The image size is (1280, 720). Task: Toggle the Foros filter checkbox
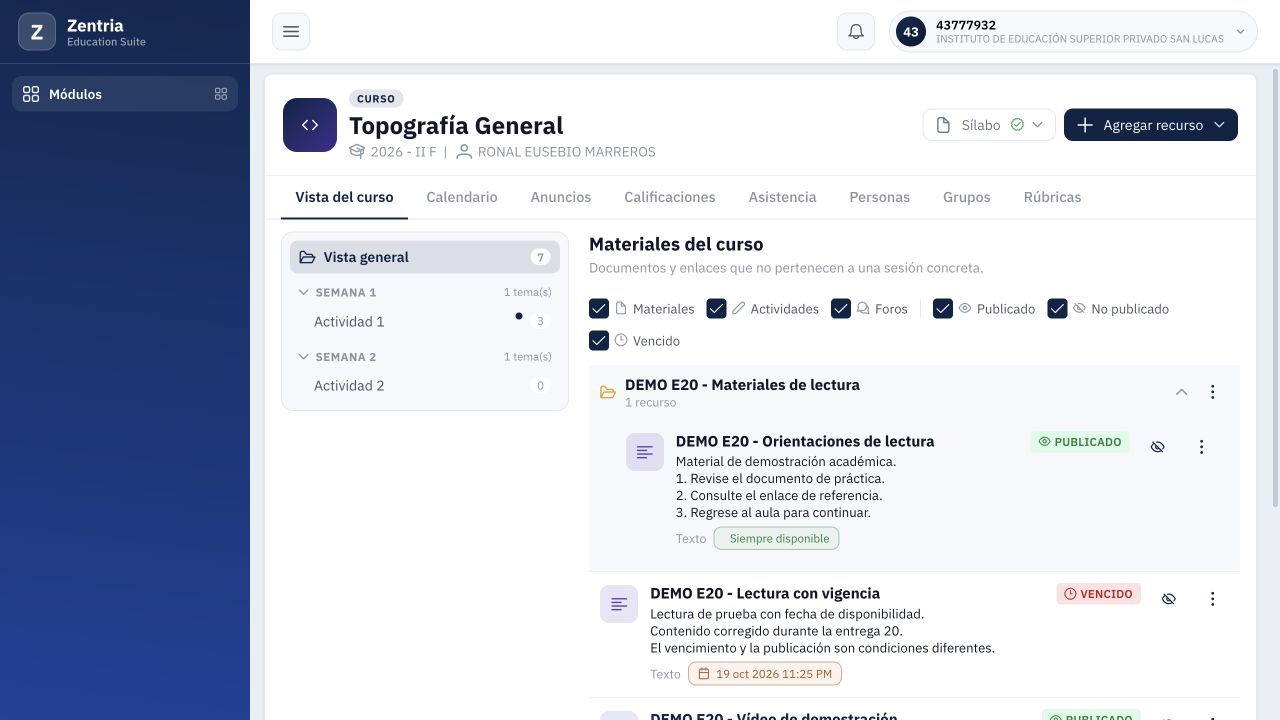coord(841,309)
